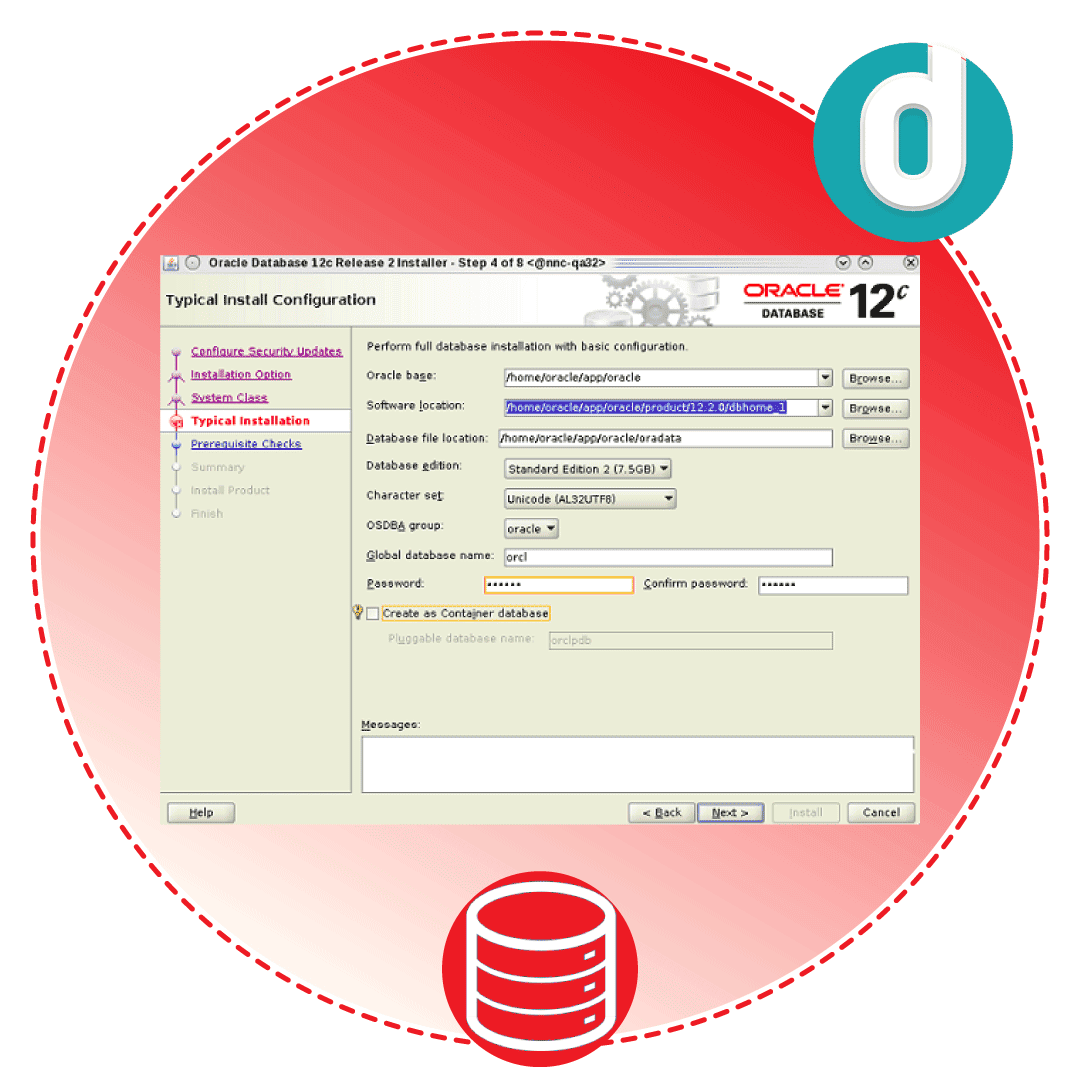Screen dimensions: 1080x1080
Task: Browse for the Oracle base directory
Action: [x=875, y=378]
